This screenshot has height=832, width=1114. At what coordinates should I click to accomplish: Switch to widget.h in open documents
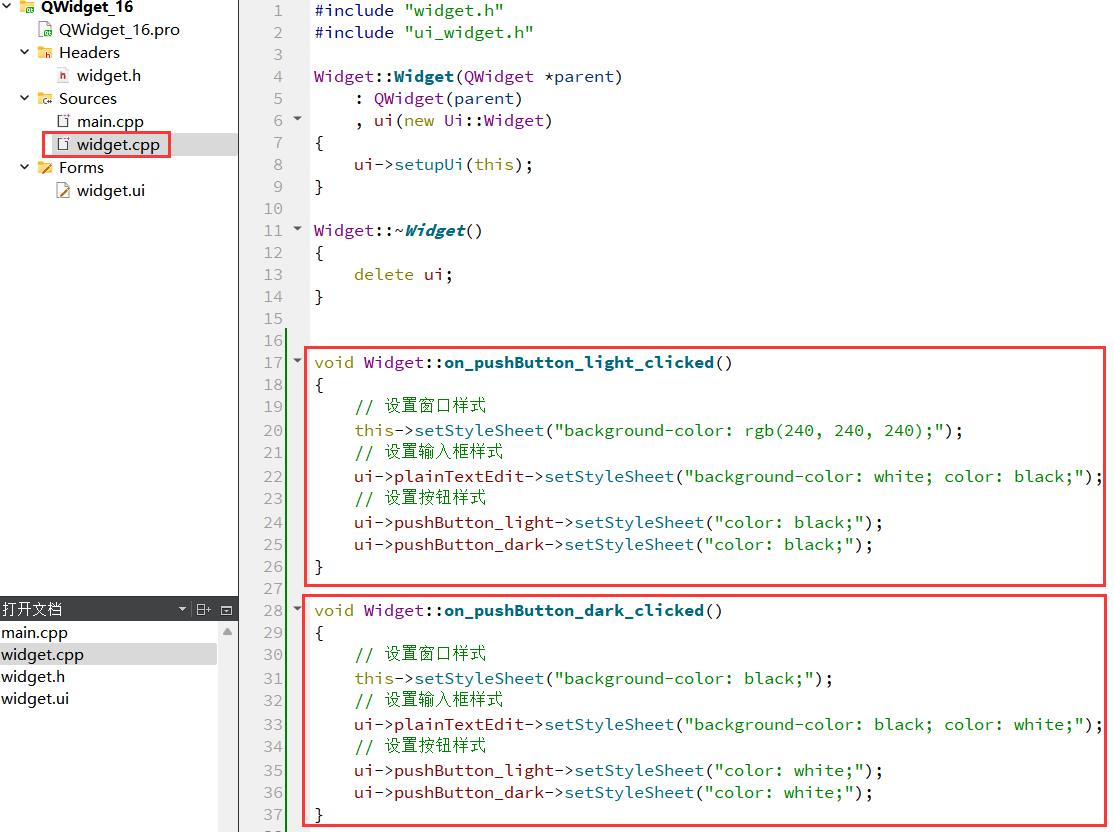click(108, 676)
